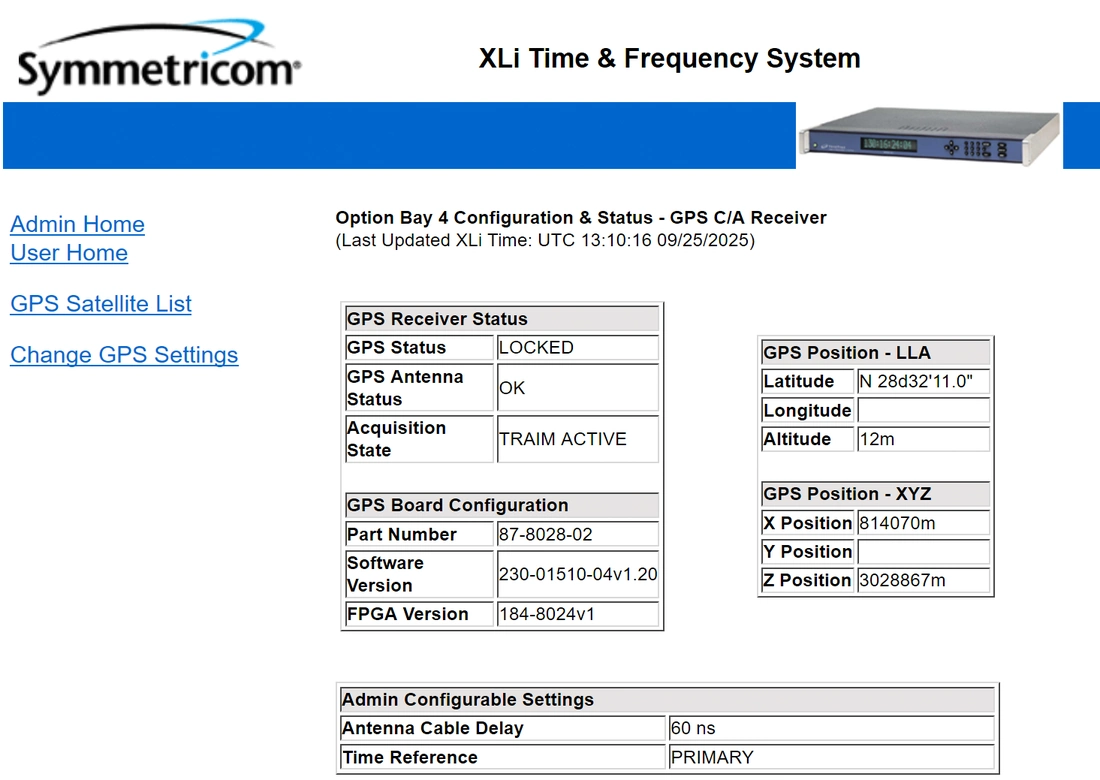Click the Symmetricom logo
The height and width of the screenshot is (780, 1100).
159,57
